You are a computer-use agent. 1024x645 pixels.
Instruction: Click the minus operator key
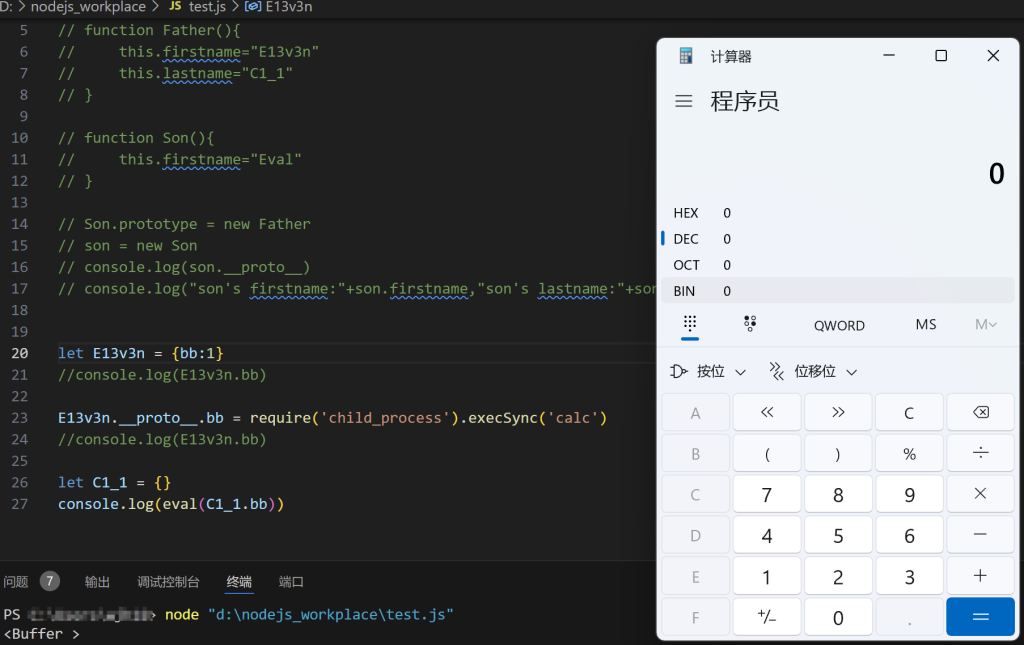pos(980,535)
